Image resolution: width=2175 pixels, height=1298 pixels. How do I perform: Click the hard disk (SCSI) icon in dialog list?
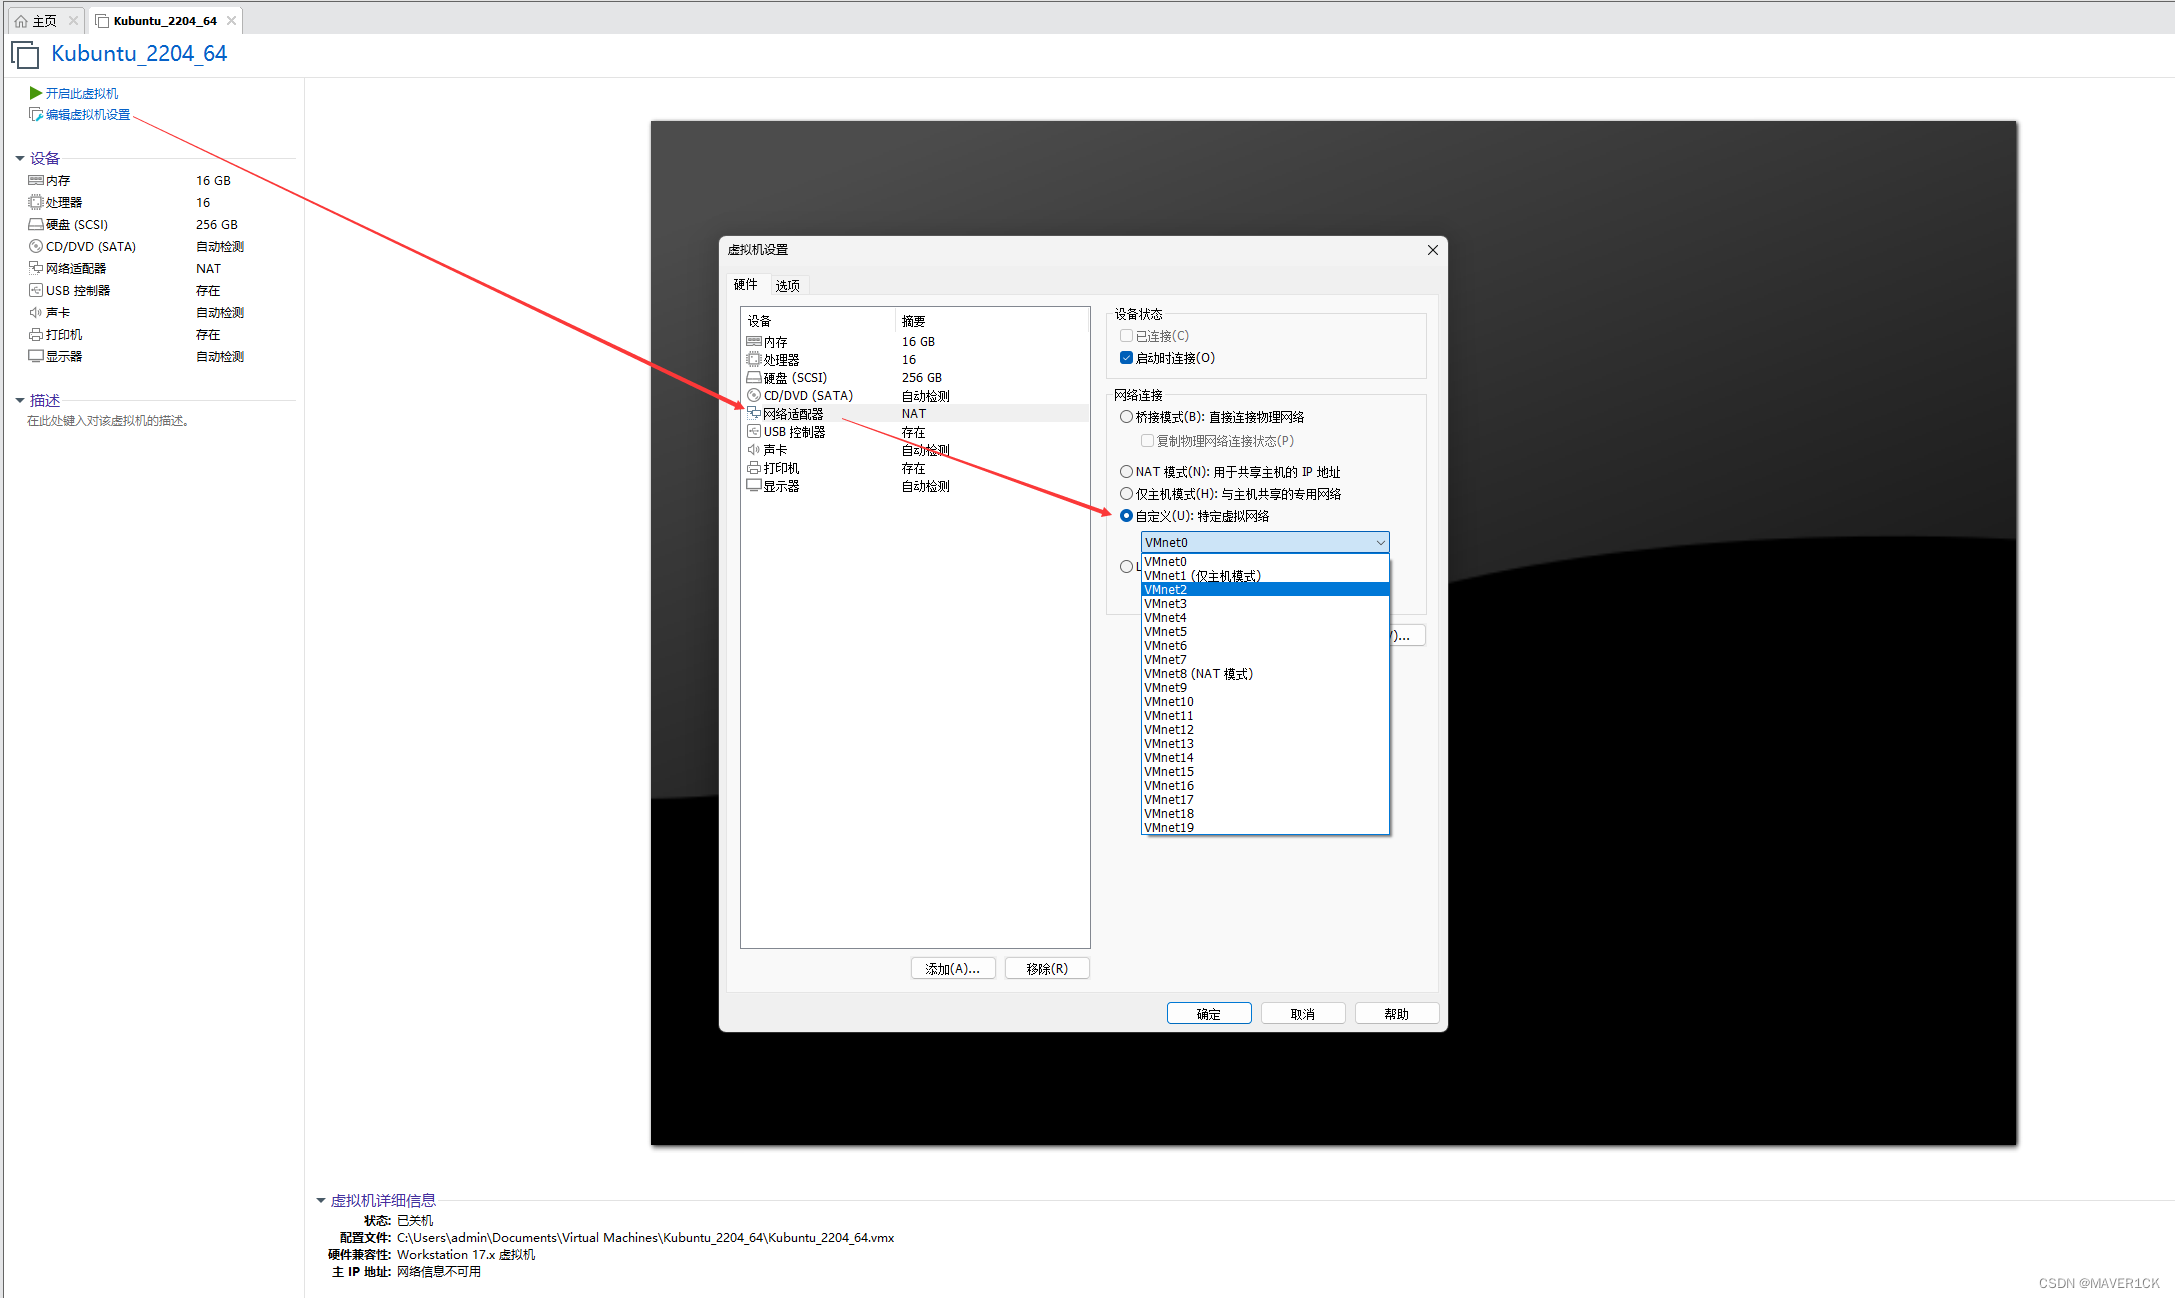pyautogui.click(x=754, y=378)
